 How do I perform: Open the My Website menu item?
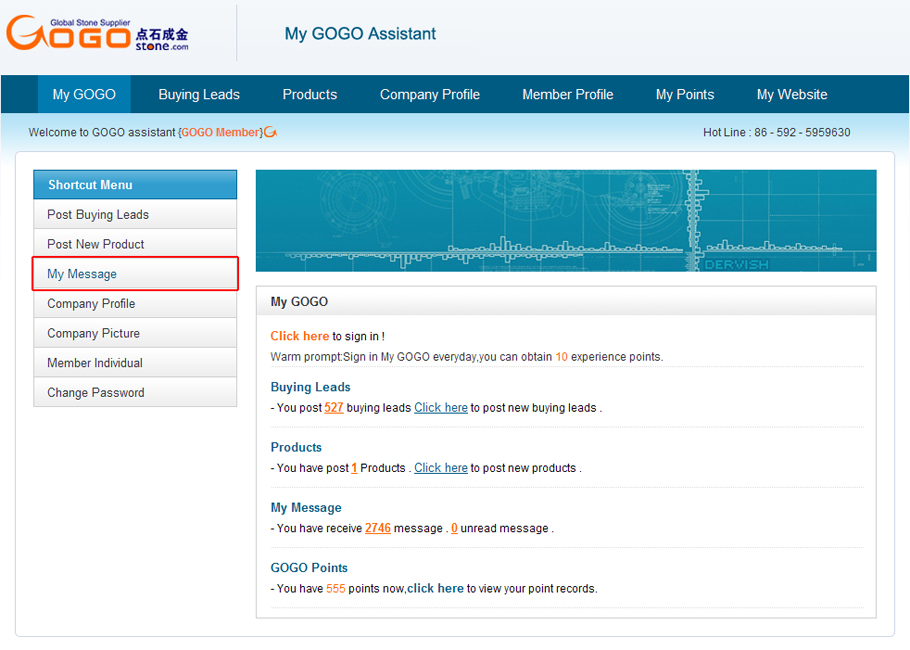[x=792, y=95]
